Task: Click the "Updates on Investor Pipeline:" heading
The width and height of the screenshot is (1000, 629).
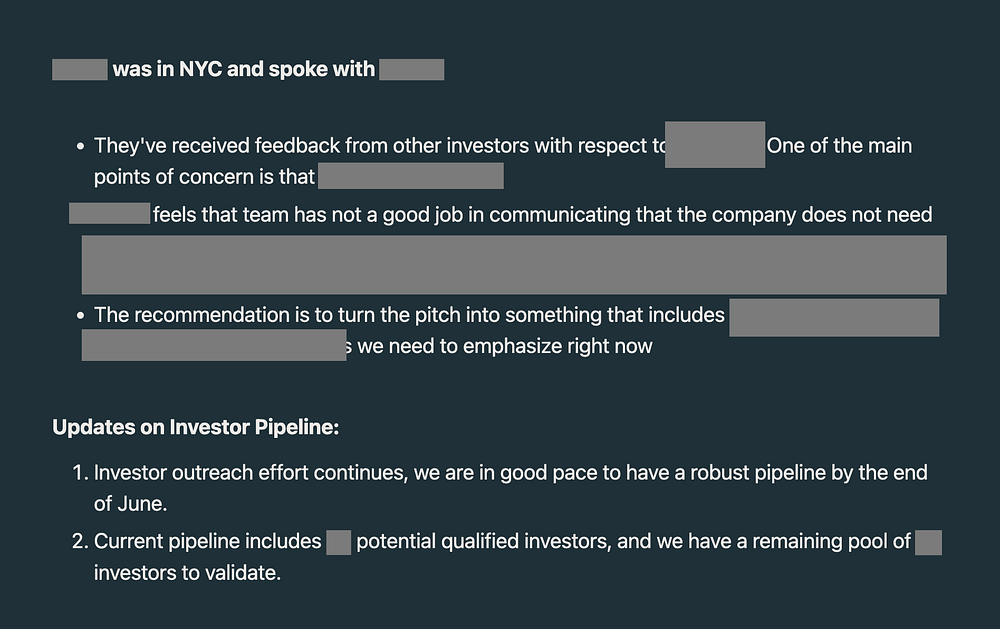Action: click(x=196, y=428)
